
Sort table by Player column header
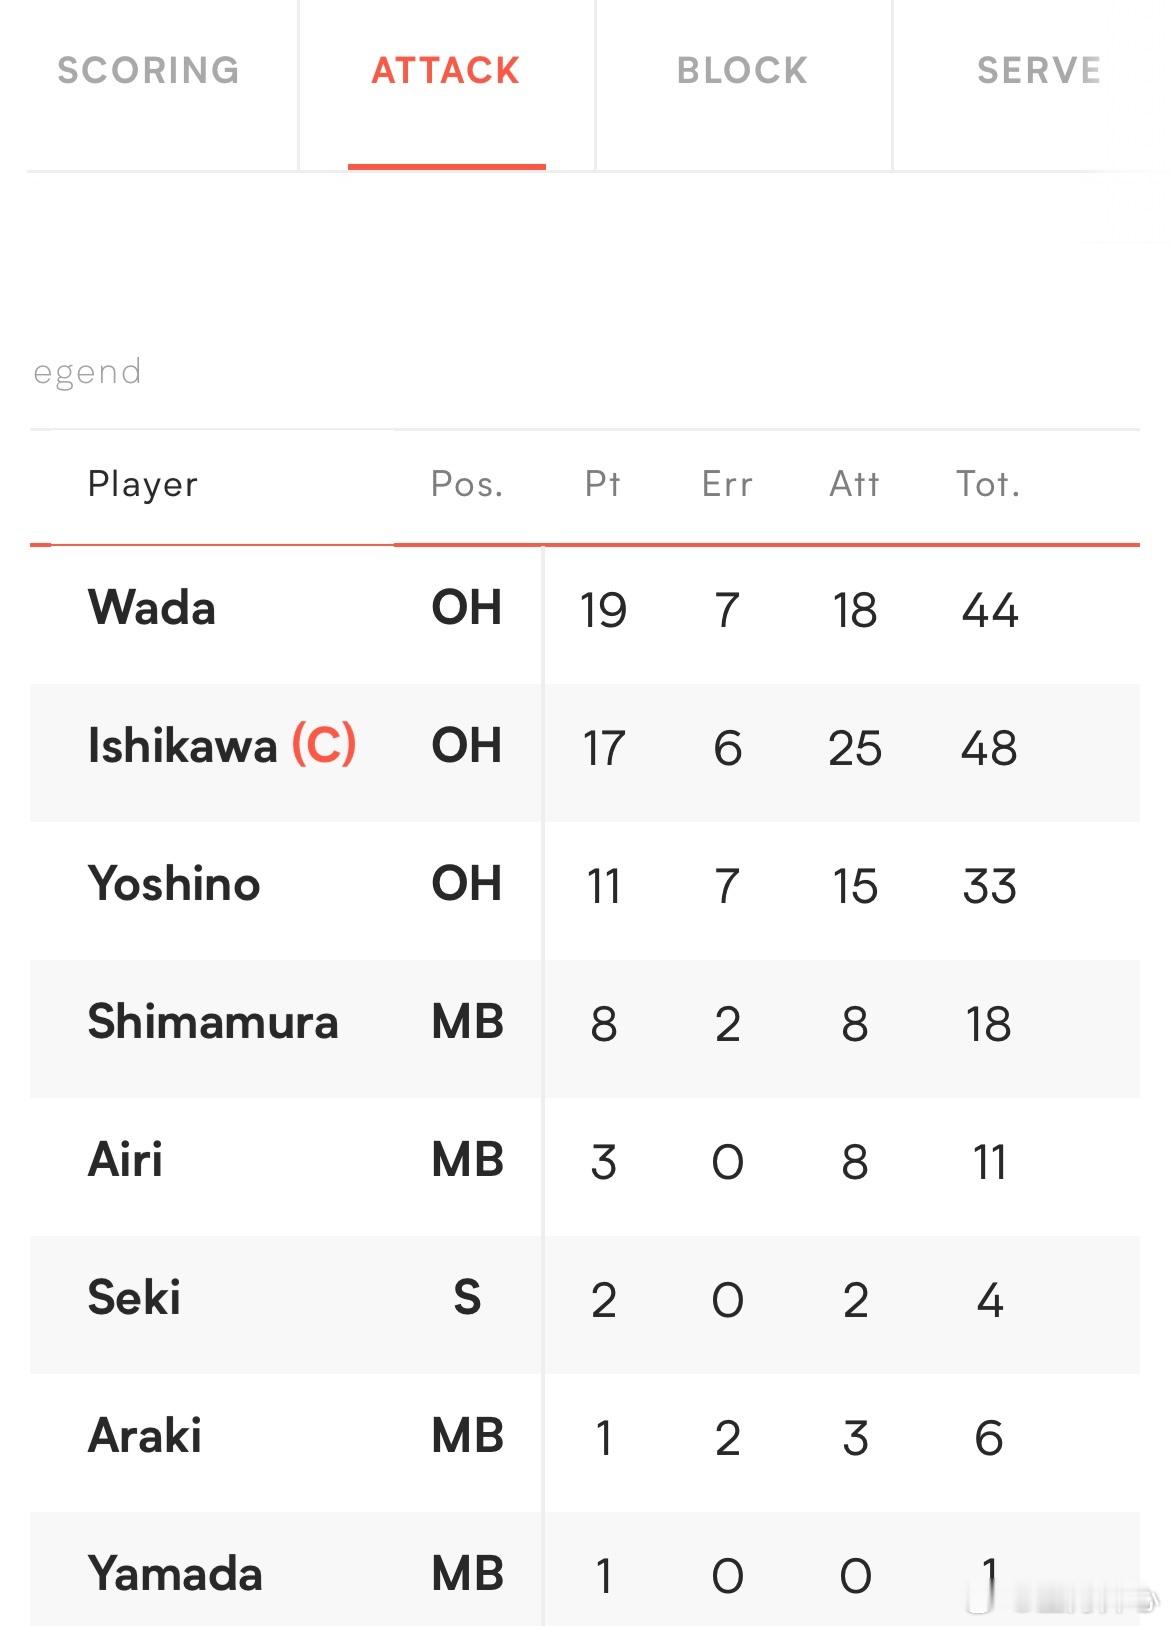coord(143,484)
